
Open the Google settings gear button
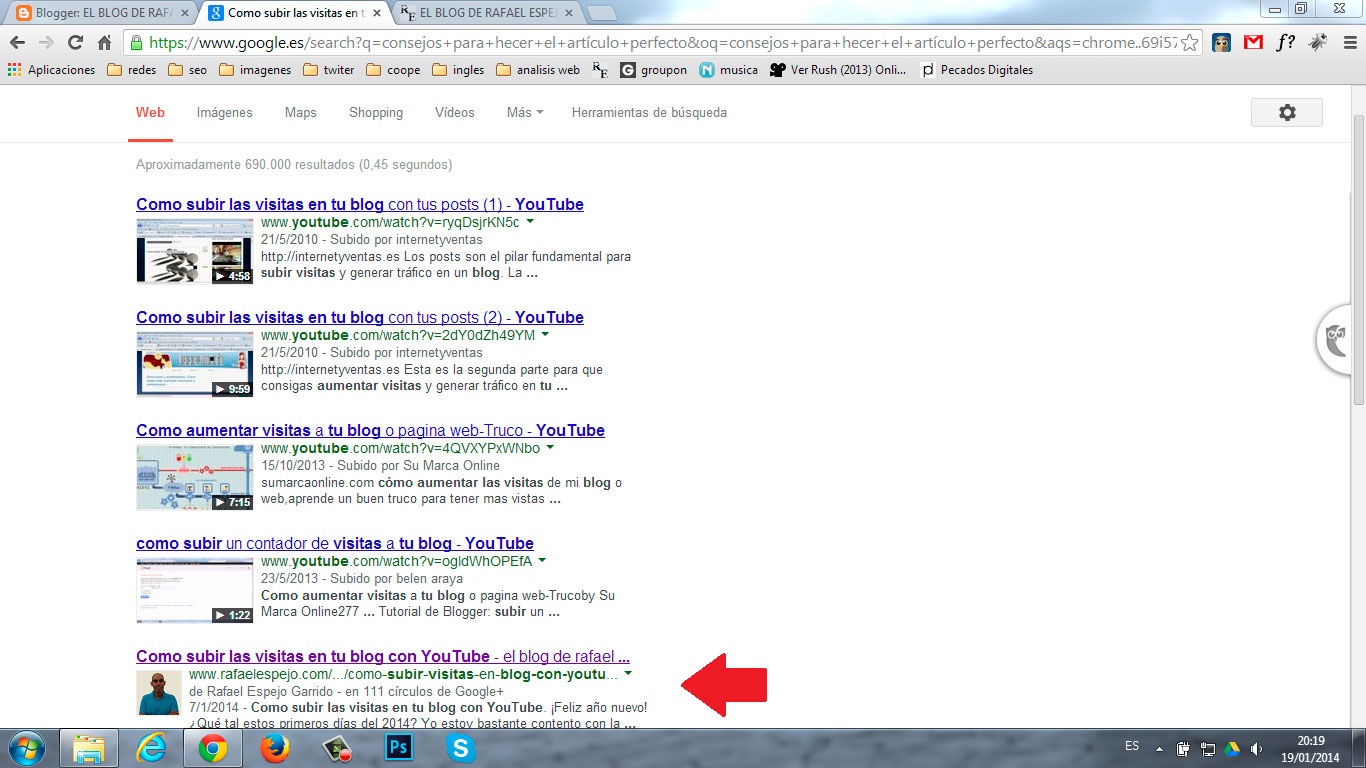[x=1286, y=113]
